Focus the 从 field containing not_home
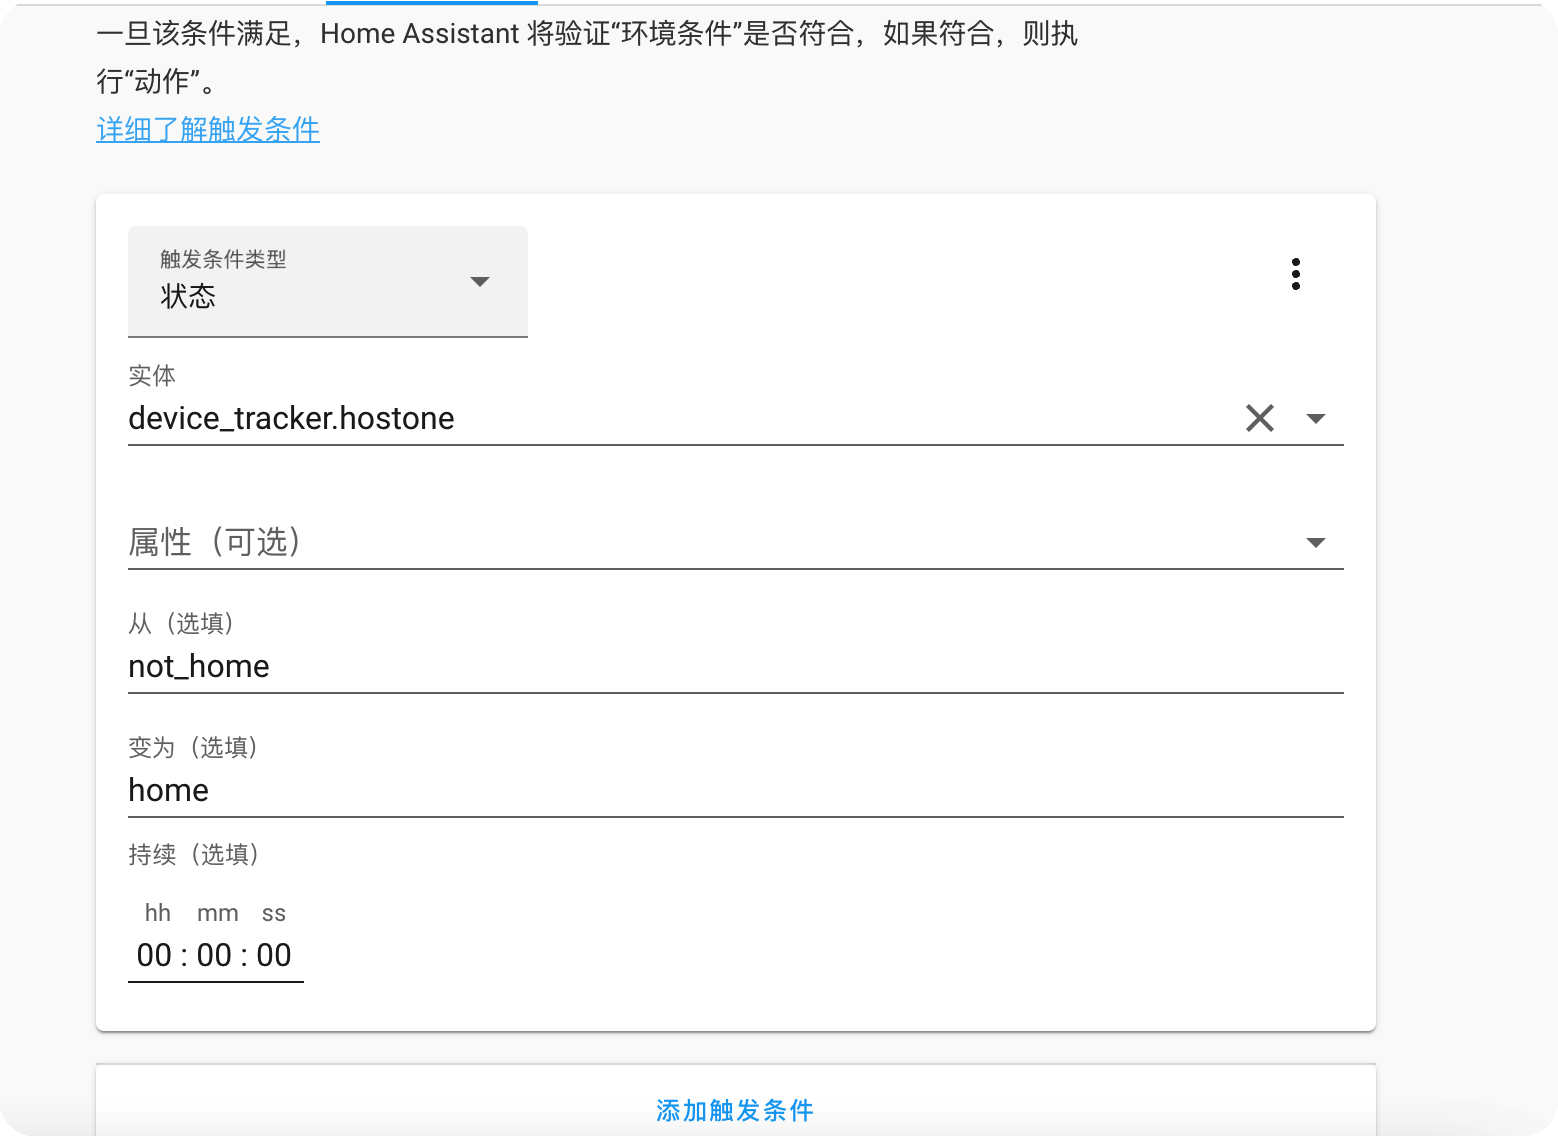This screenshot has height=1136, width=1558. (735, 667)
